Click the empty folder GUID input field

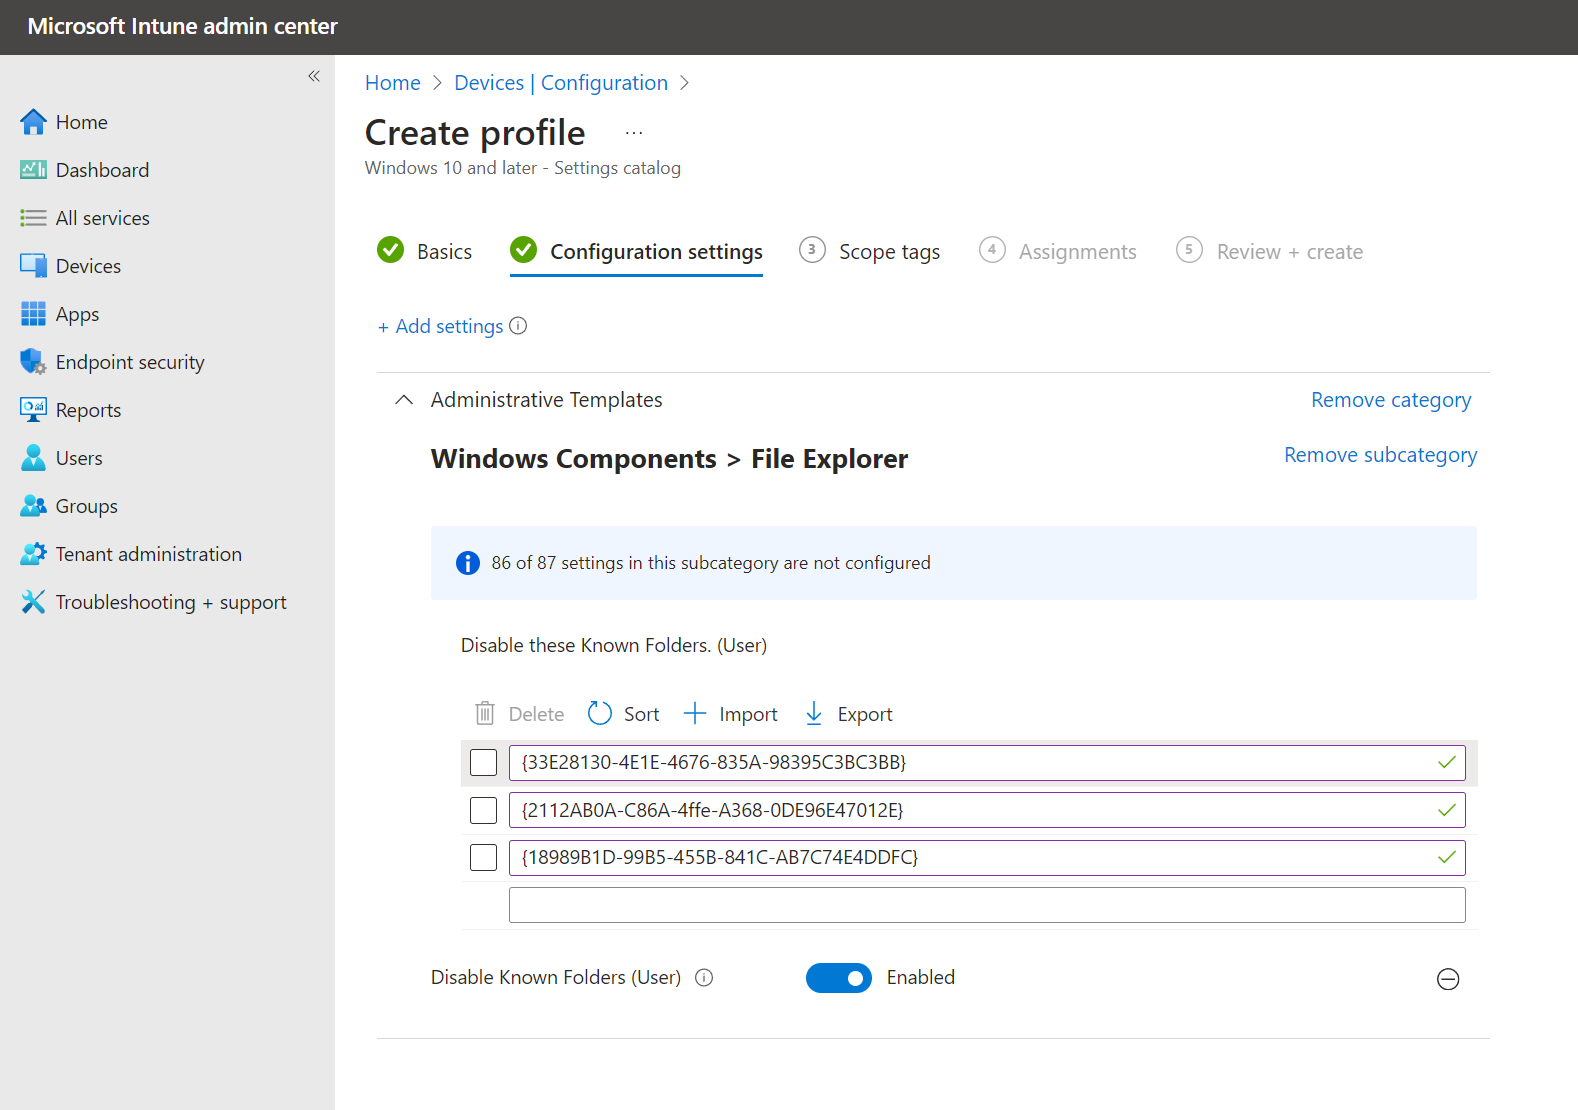coord(986,905)
